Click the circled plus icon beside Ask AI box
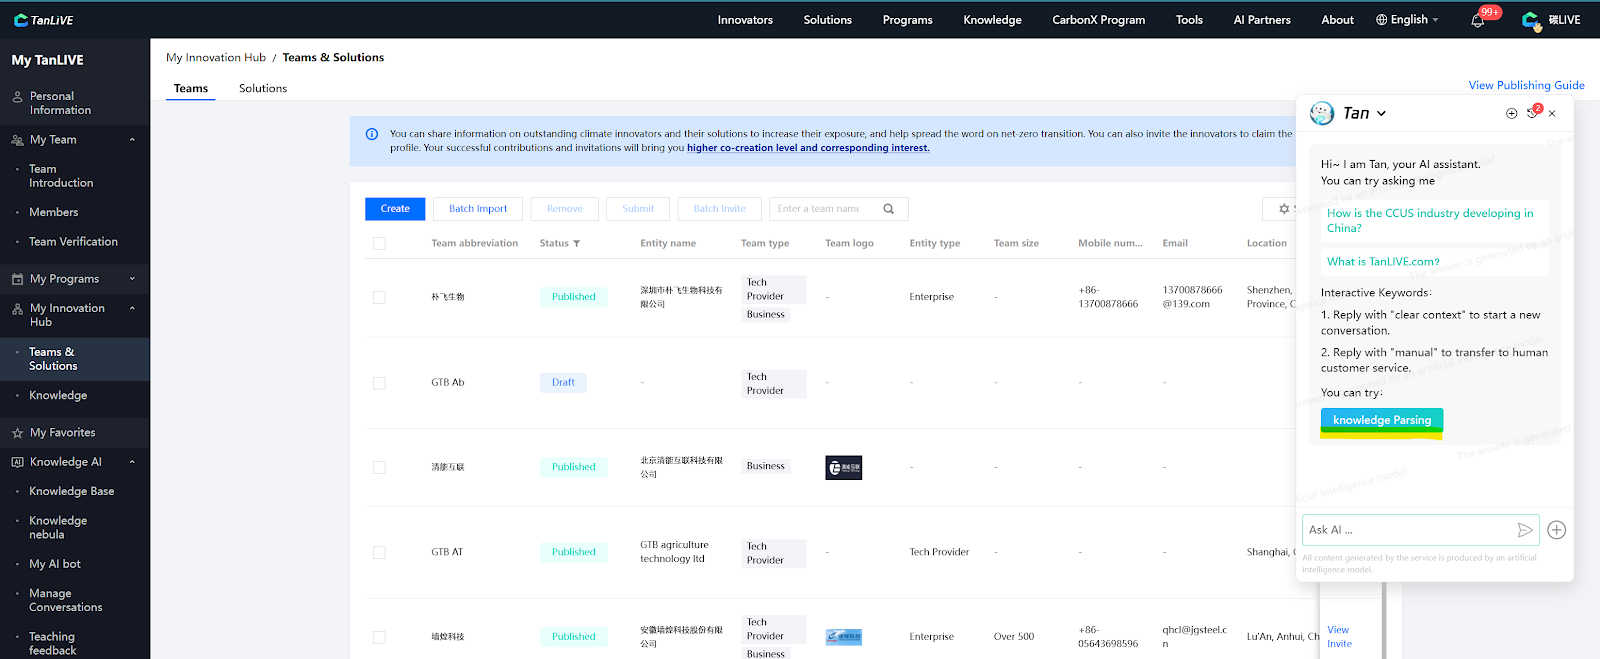This screenshot has height=659, width=1600. (x=1556, y=530)
